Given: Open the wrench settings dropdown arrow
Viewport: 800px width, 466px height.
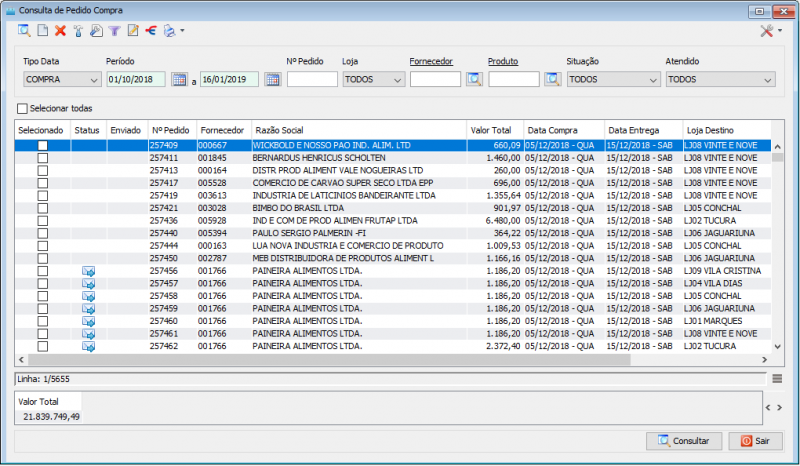Looking at the screenshot, I should tap(780, 31).
